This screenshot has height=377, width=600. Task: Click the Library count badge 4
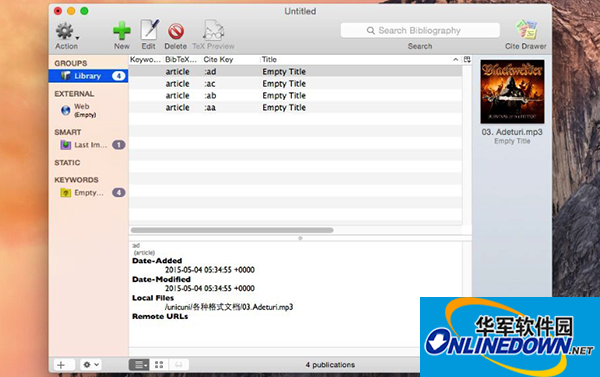[x=119, y=76]
